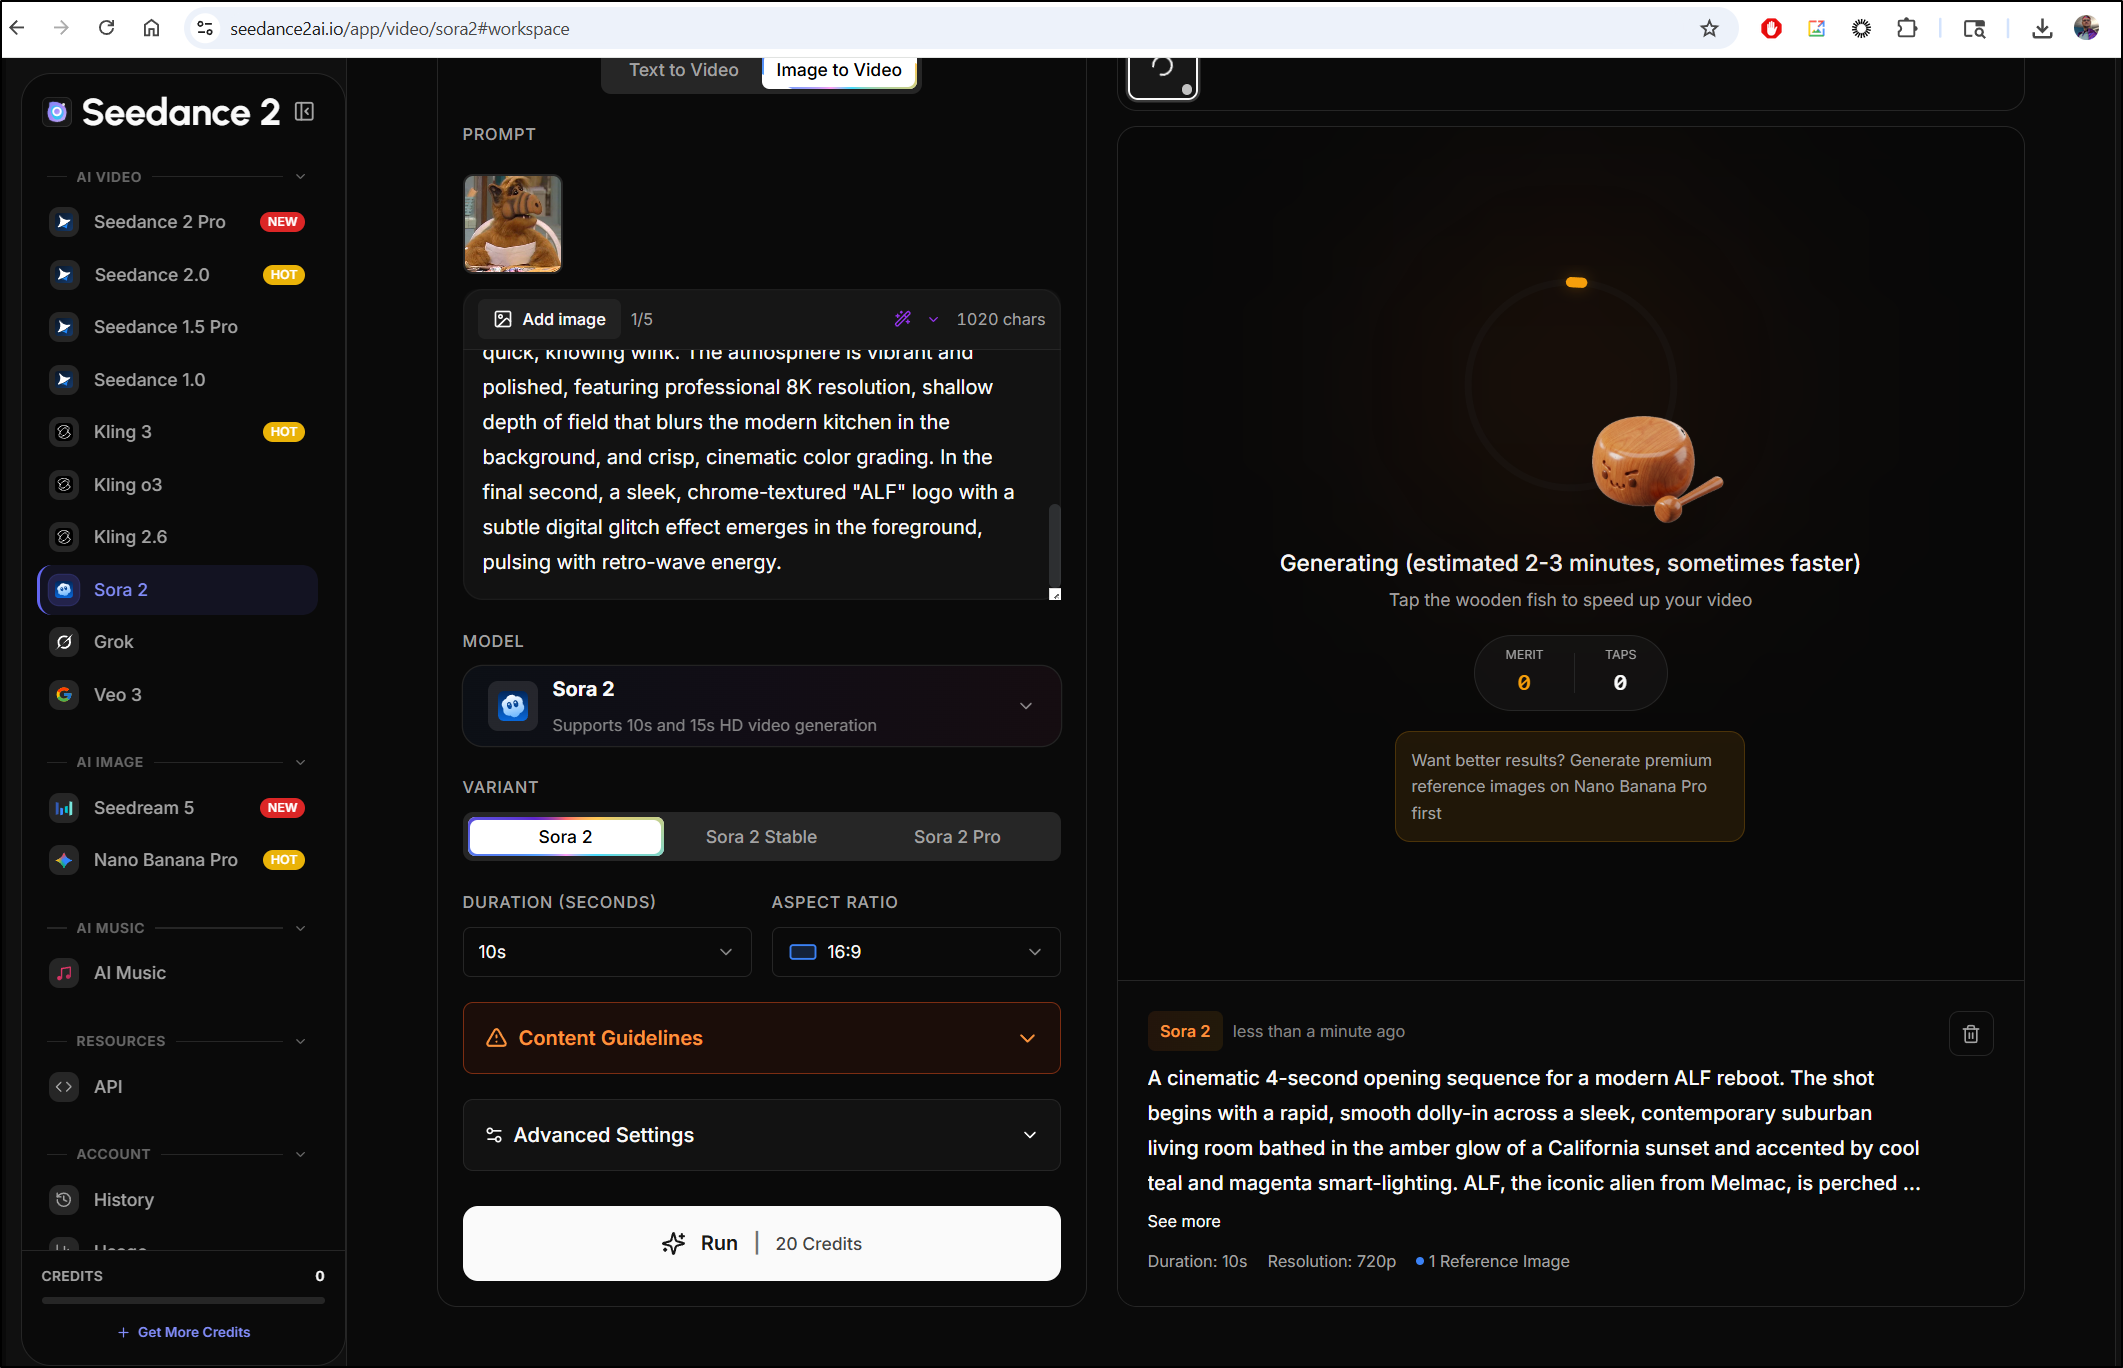Viewport: 2123px width, 1368px height.
Task: Open Seedance 2 Pro from the sidebar
Action: click(x=160, y=221)
